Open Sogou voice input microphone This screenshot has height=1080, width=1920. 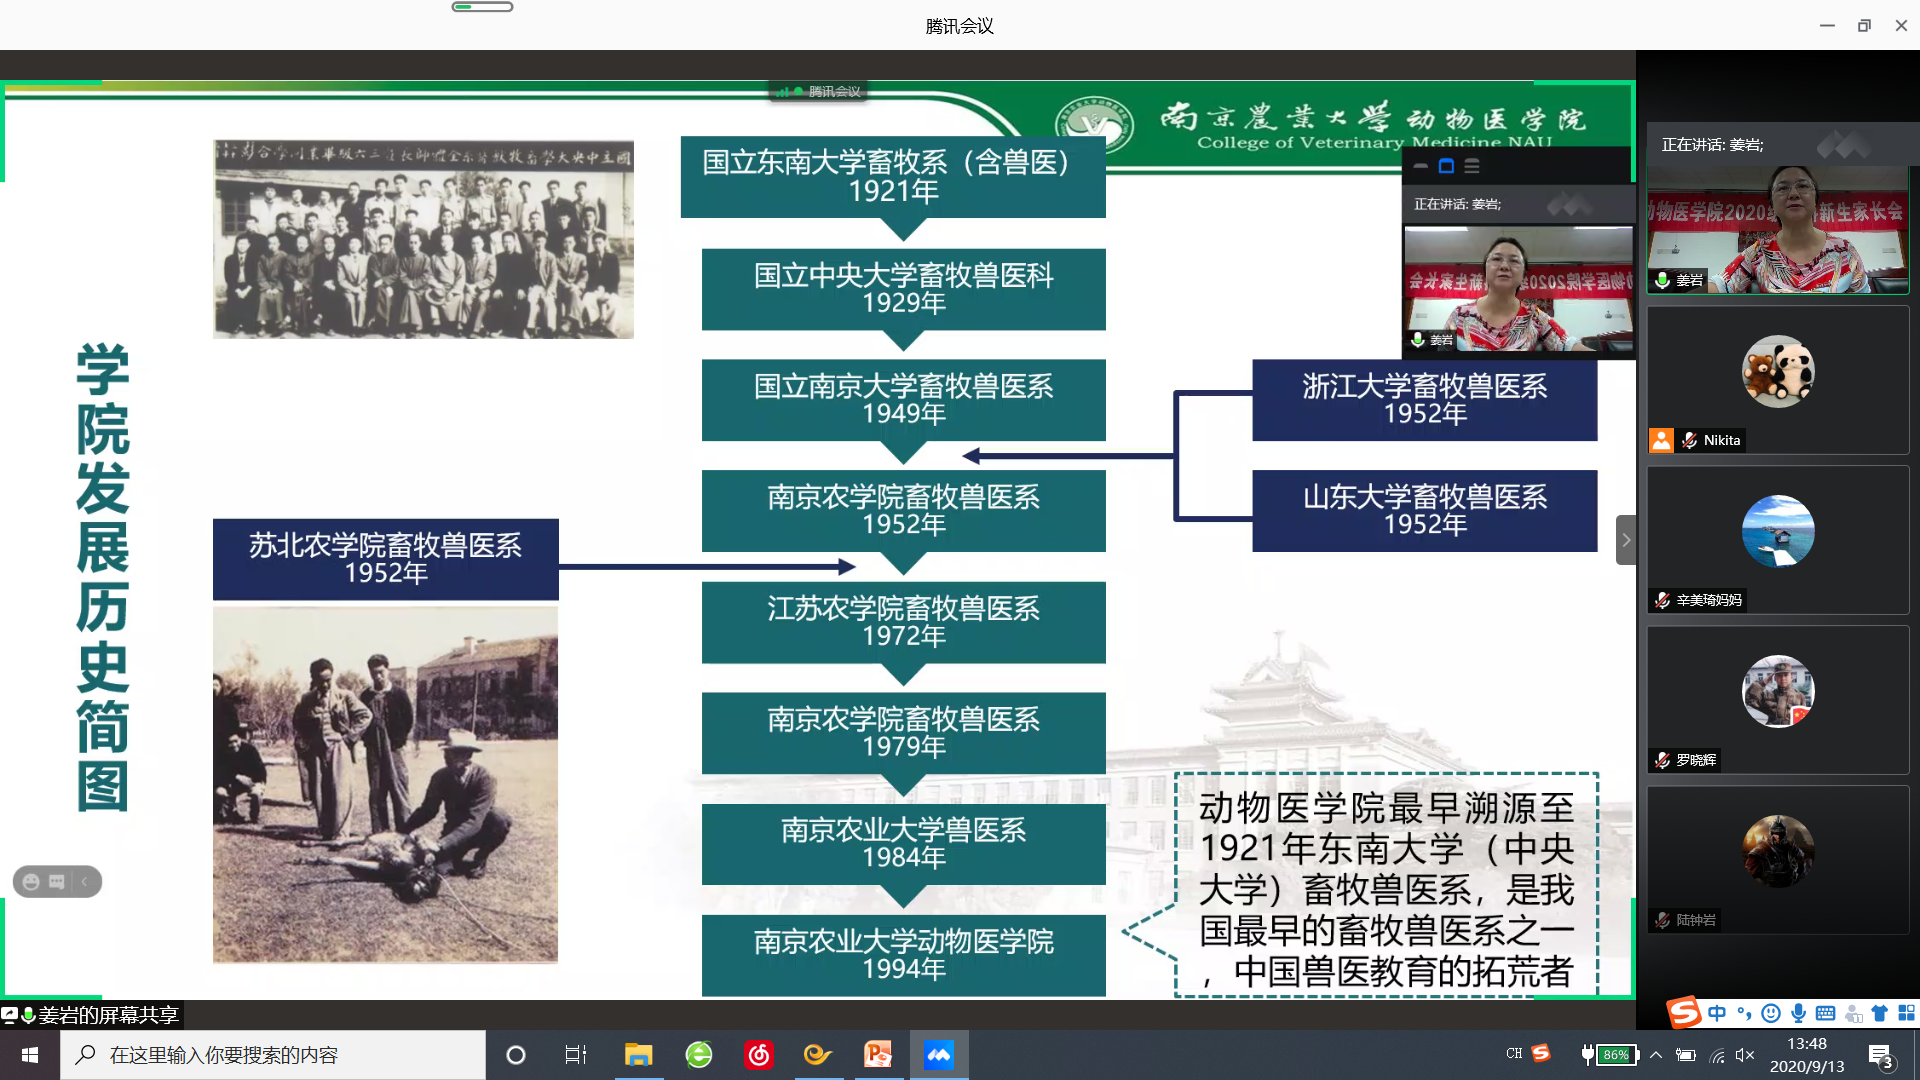pyautogui.click(x=1798, y=1013)
